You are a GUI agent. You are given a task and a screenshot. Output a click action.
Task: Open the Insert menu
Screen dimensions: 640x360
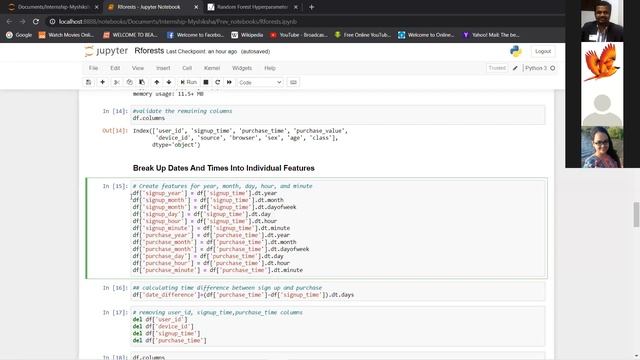click(x=163, y=68)
